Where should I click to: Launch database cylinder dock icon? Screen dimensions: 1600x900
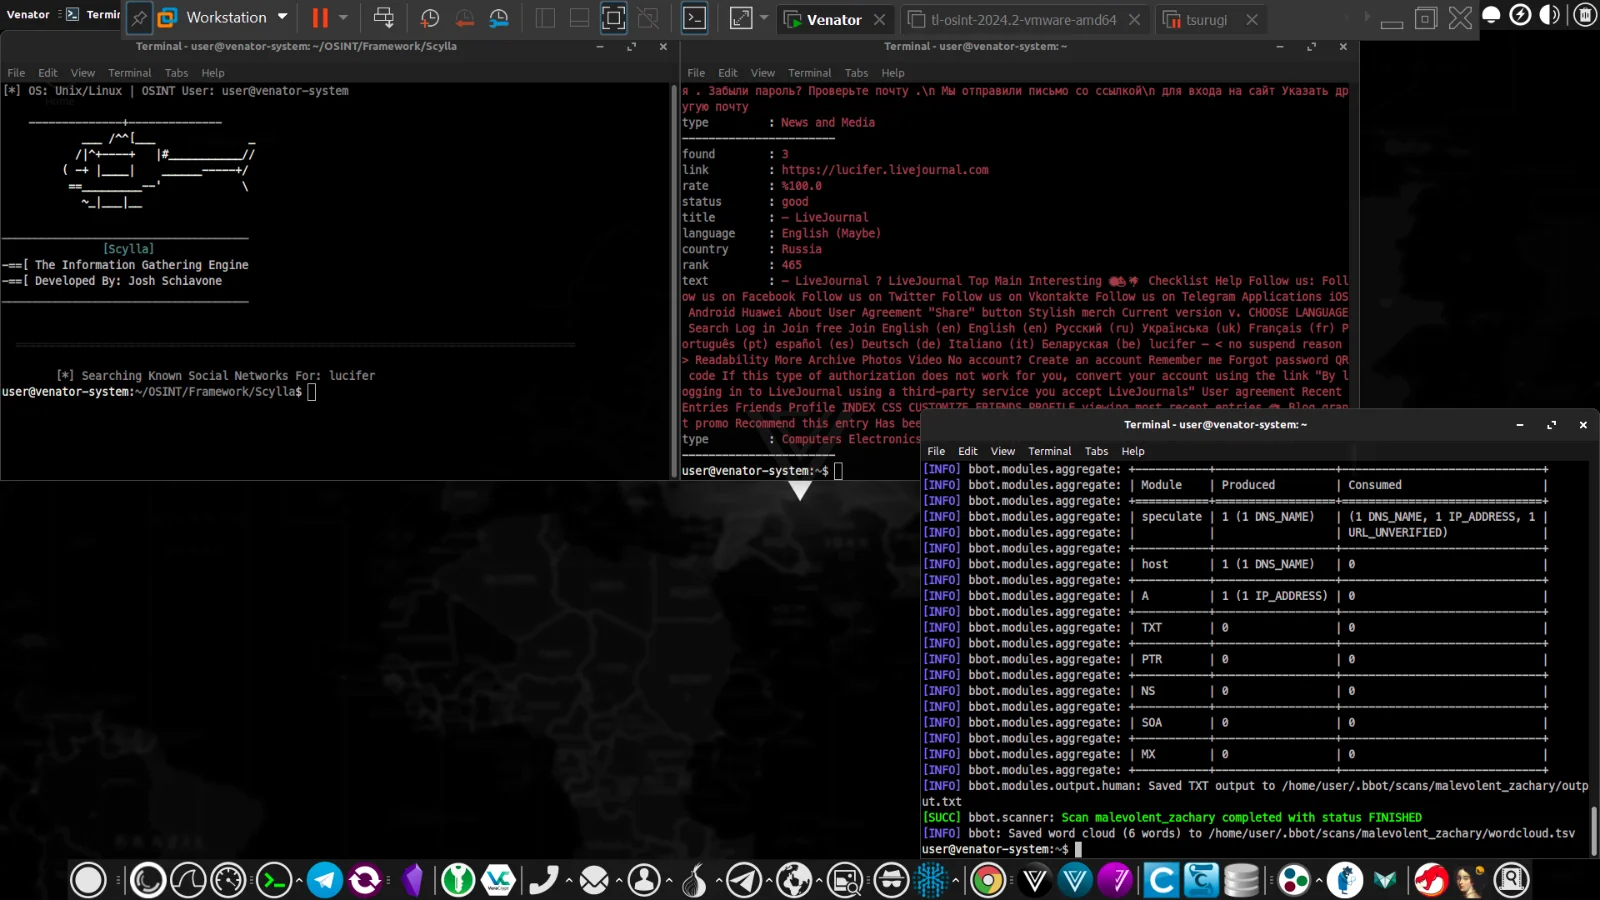(x=1241, y=880)
